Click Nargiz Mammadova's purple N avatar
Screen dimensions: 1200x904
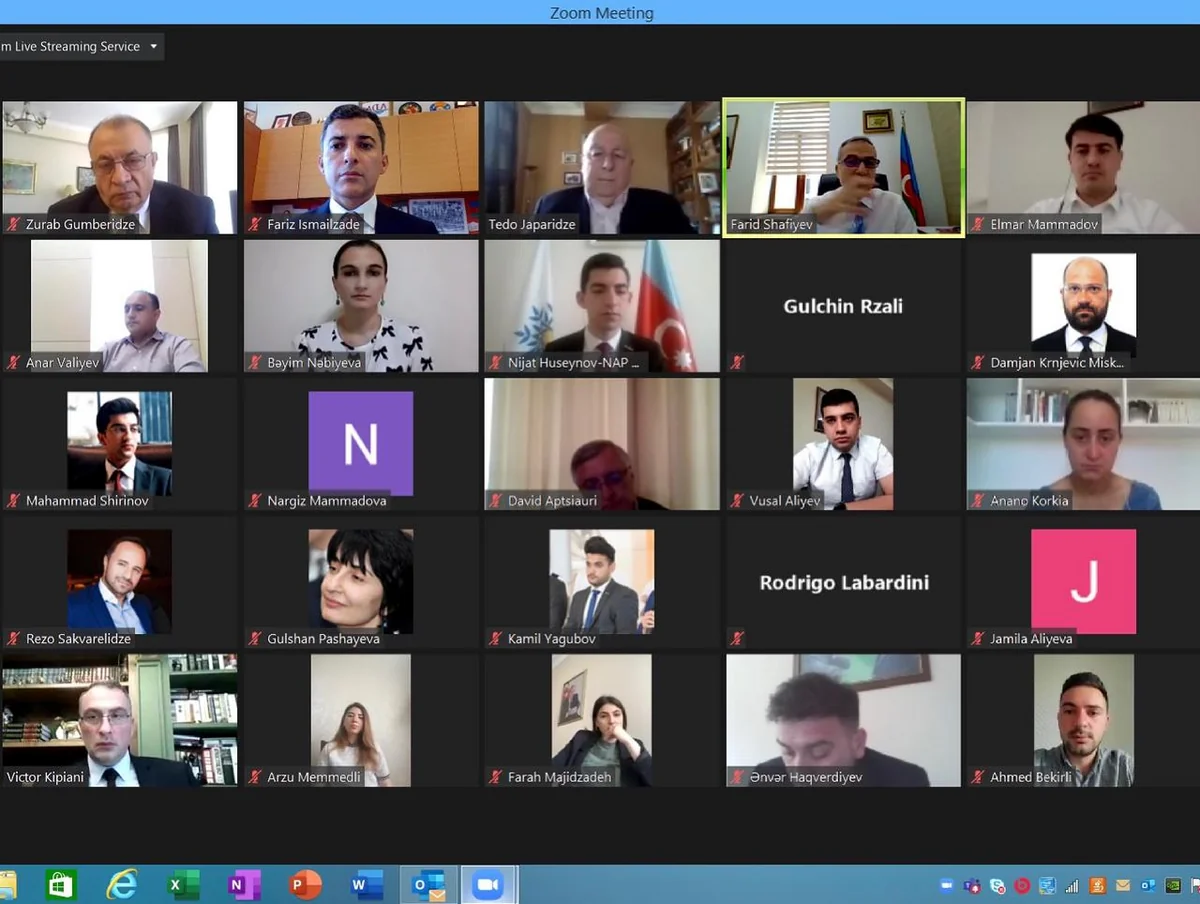tap(361, 443)
